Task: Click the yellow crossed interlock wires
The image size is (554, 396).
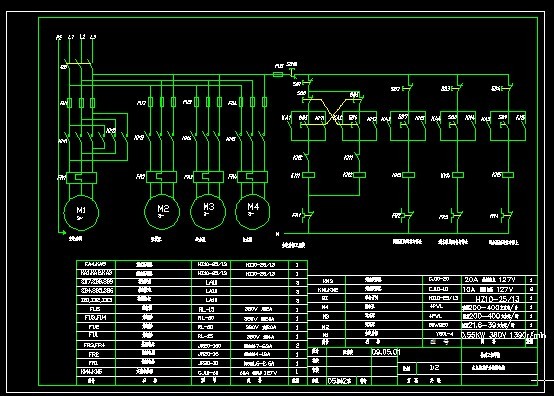Action: pyautogui.click(x=331, y=112)
